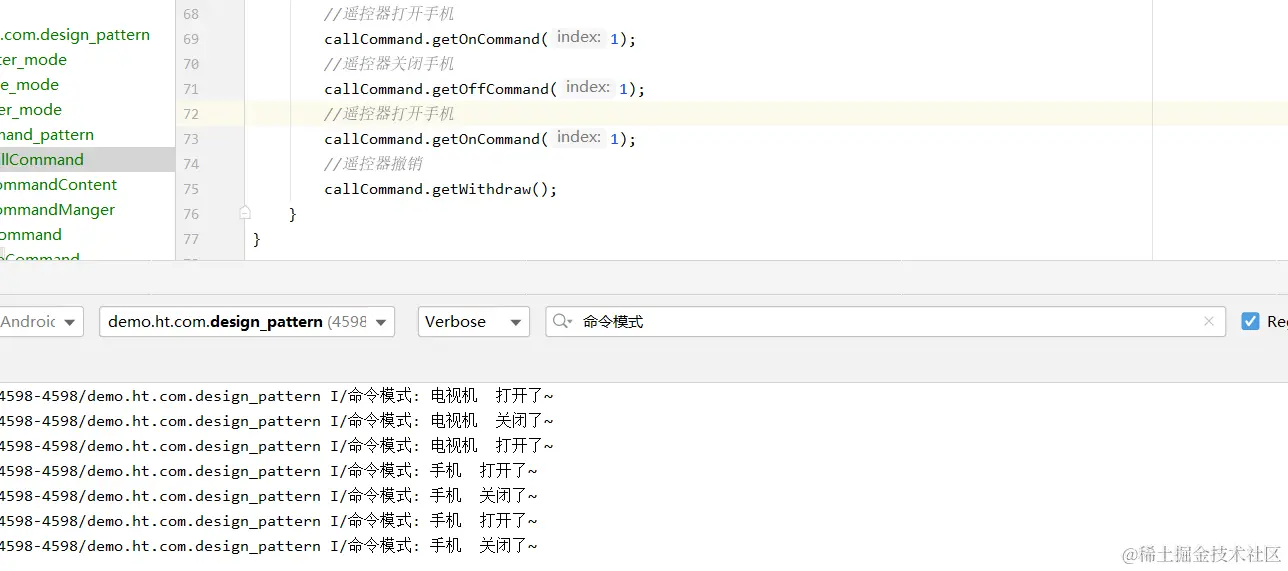Viewport: 1288px width, 571px height.
Task: Collapse the code fold marker at line 76
Action: tap(245, 213)
